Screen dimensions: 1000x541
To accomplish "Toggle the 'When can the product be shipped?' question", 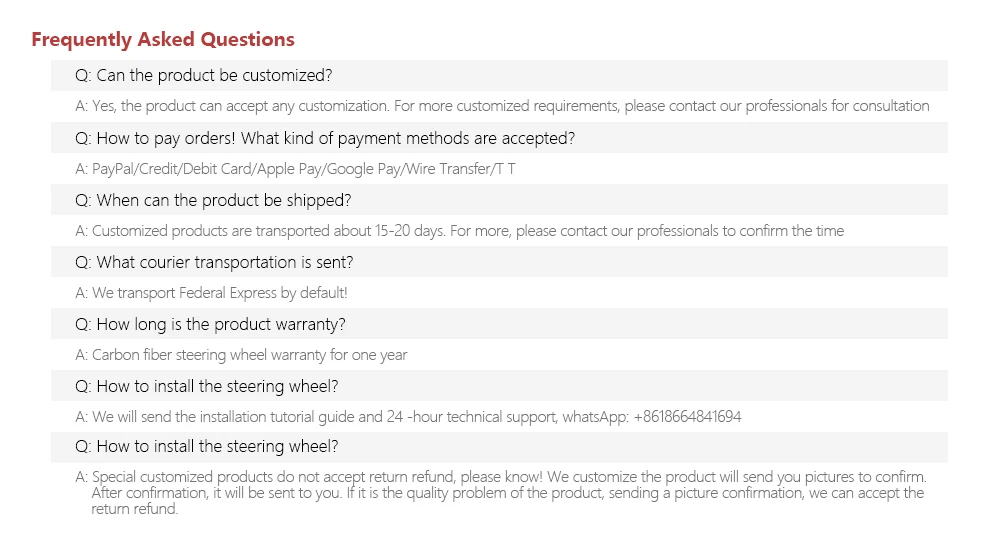I will click(x=213, y=200).
